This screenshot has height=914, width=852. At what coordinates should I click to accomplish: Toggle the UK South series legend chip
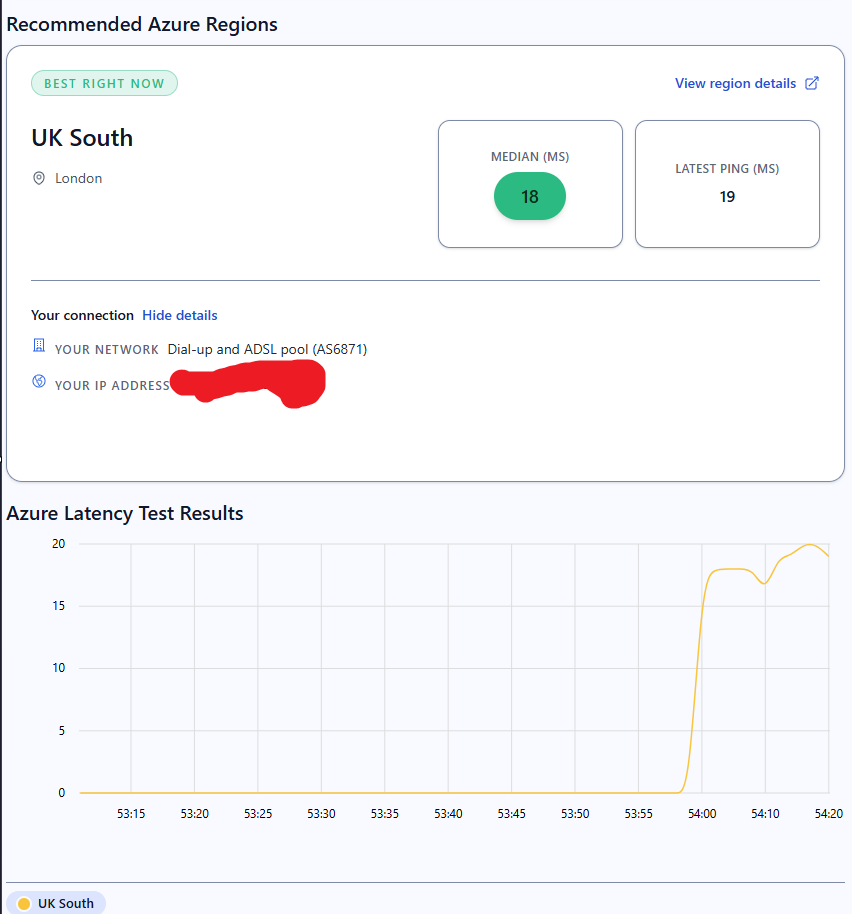56,903
